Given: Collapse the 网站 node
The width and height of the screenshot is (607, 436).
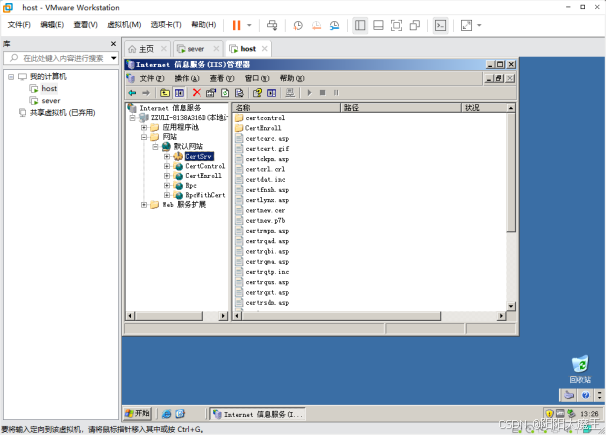Looking at the screenshot, I should [144, 137].
